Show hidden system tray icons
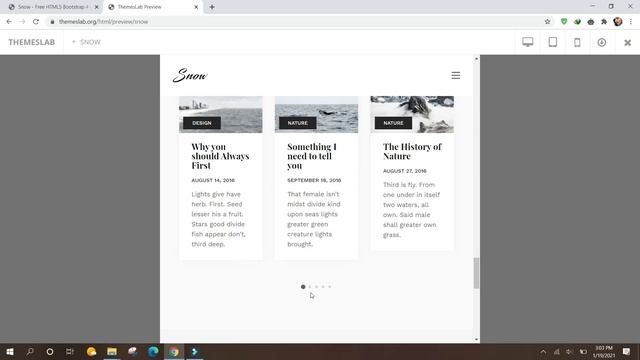The height and width of the screenshot is (360, 640). (x=543, y=352)
